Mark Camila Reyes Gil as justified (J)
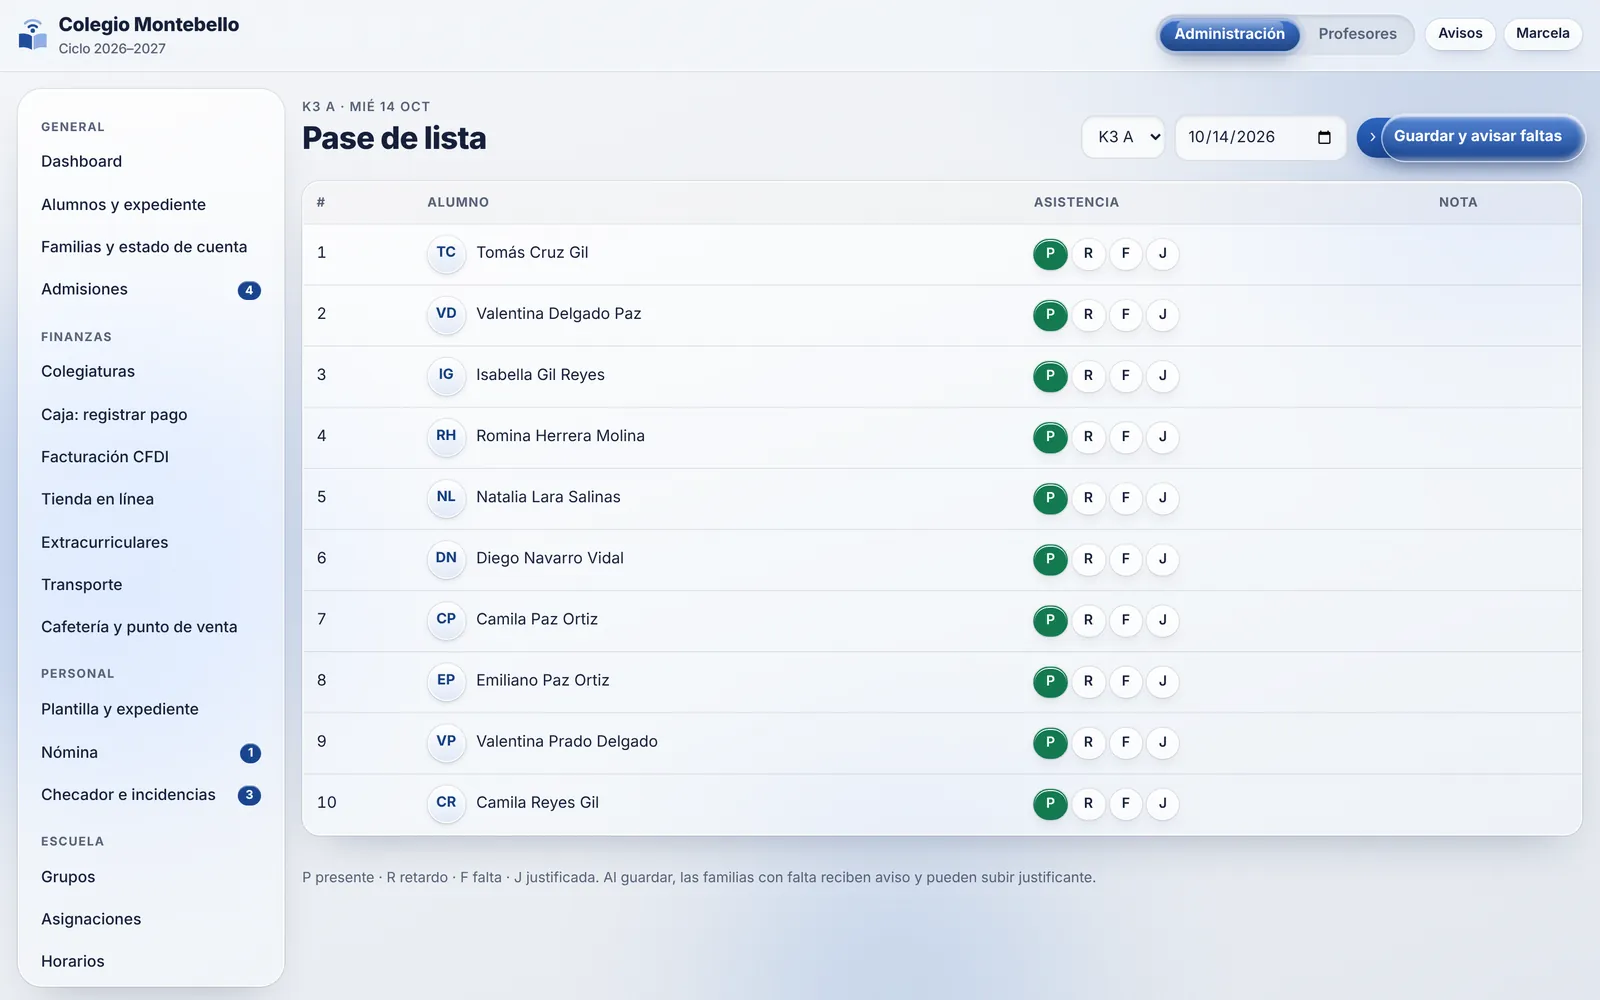 (x=1162, y=803)
